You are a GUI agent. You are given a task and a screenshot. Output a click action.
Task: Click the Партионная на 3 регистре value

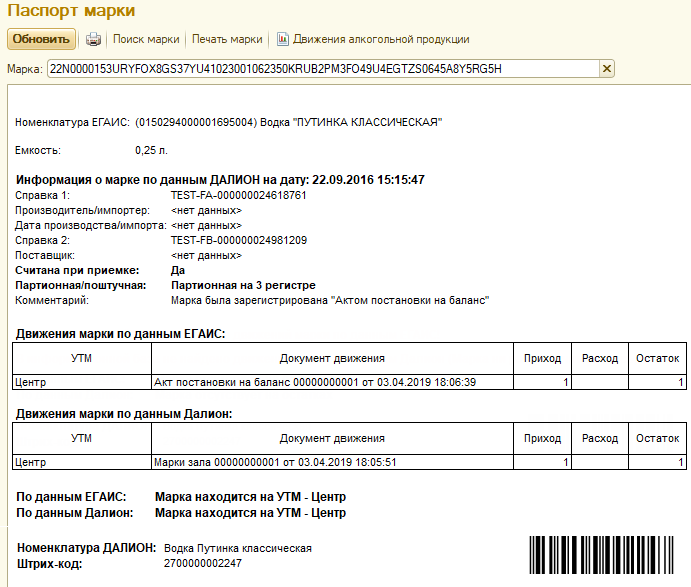tap(243, 285)
